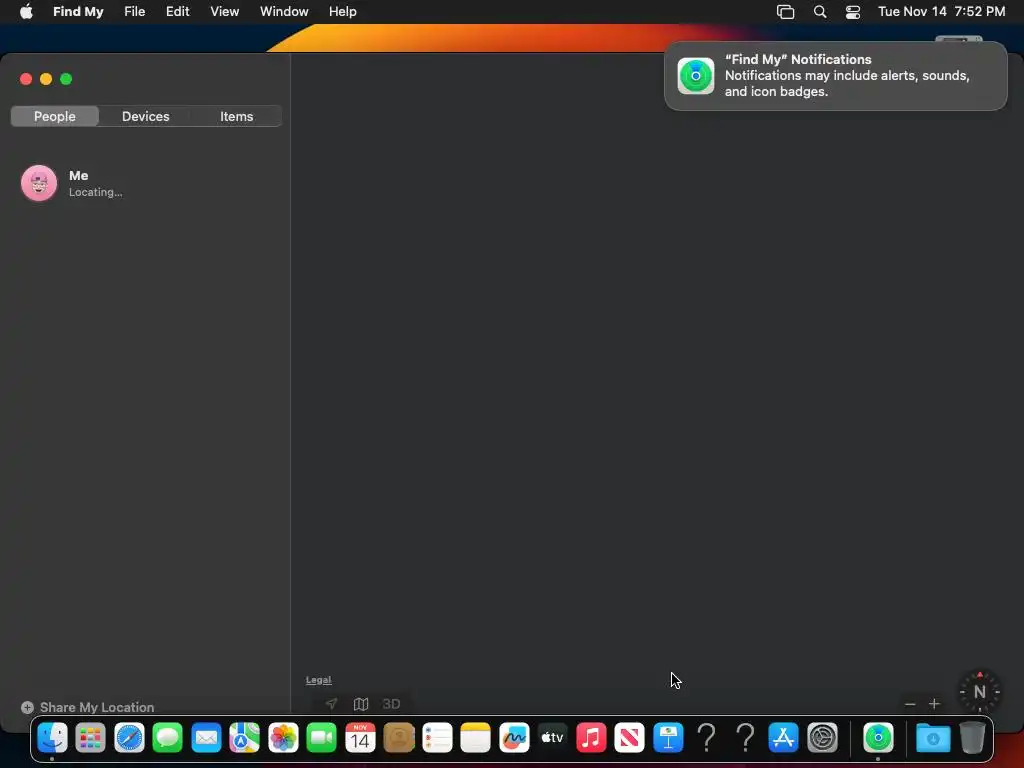The image size is (1024, 768).
Task: Open the Apple menu
Action: [26, 11]
